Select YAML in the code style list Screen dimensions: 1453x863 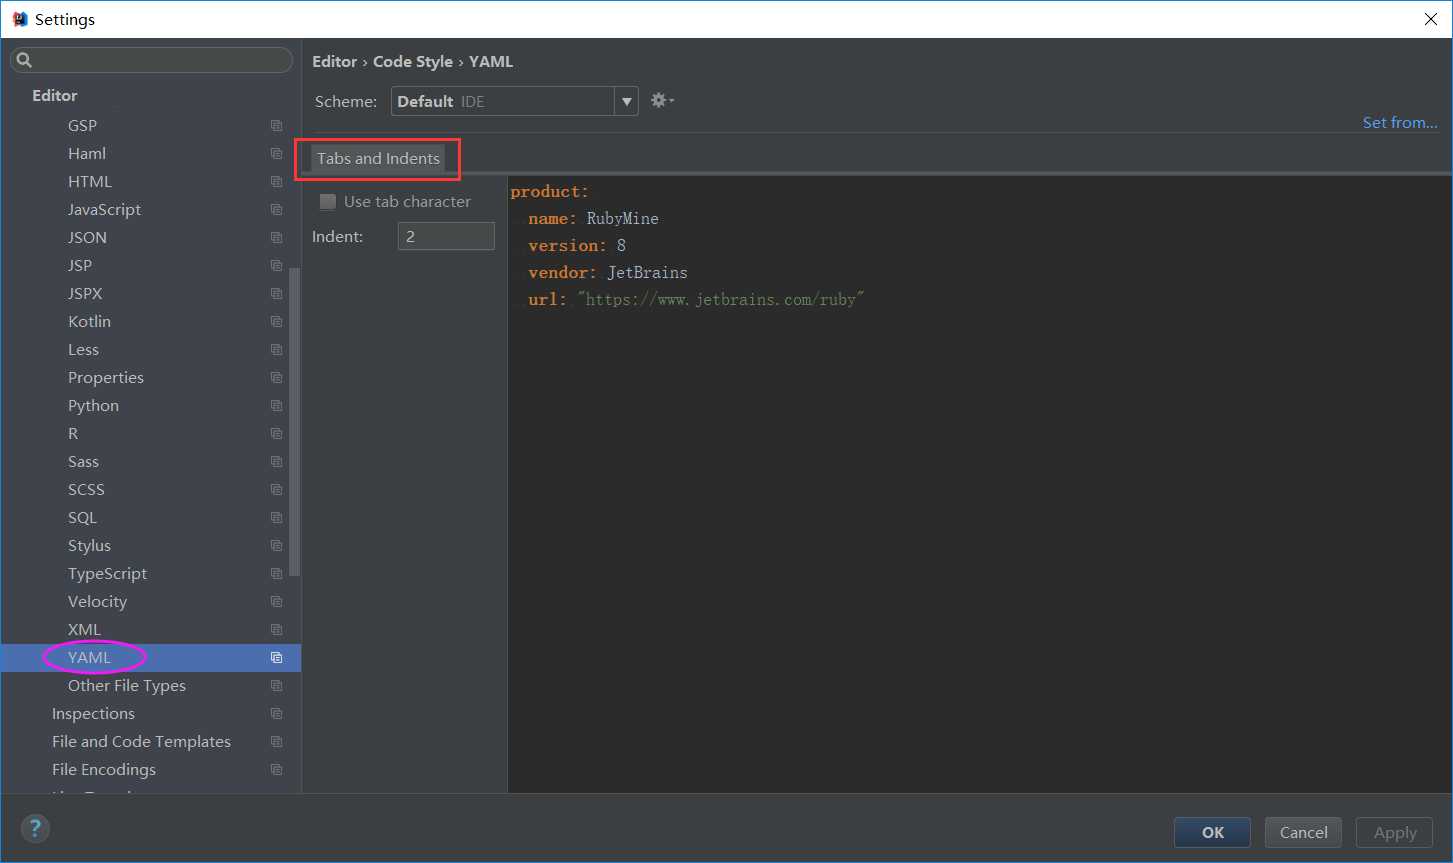[151, 658]
